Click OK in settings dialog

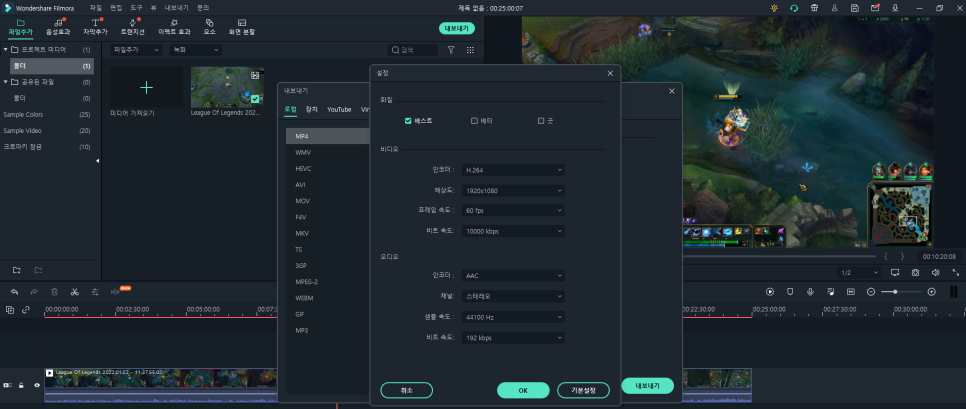click(523, 390)
